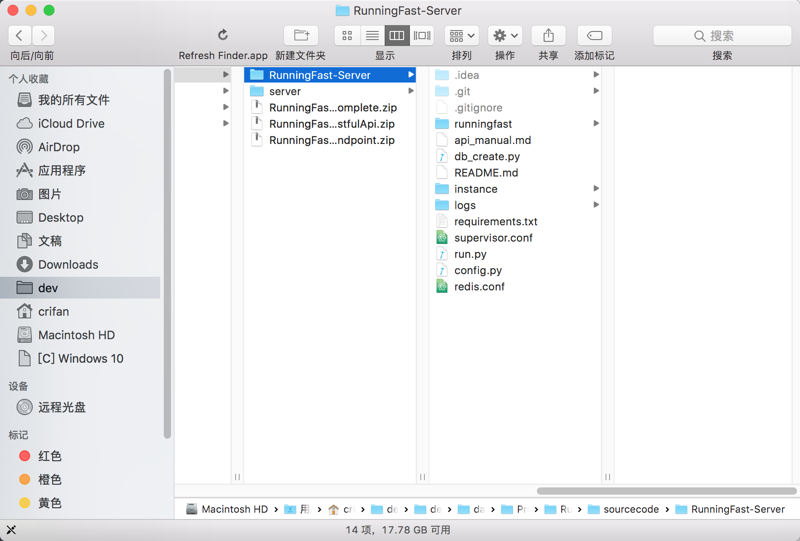Select the instance folder
The image size is (800, 541).
pos(515,189)
